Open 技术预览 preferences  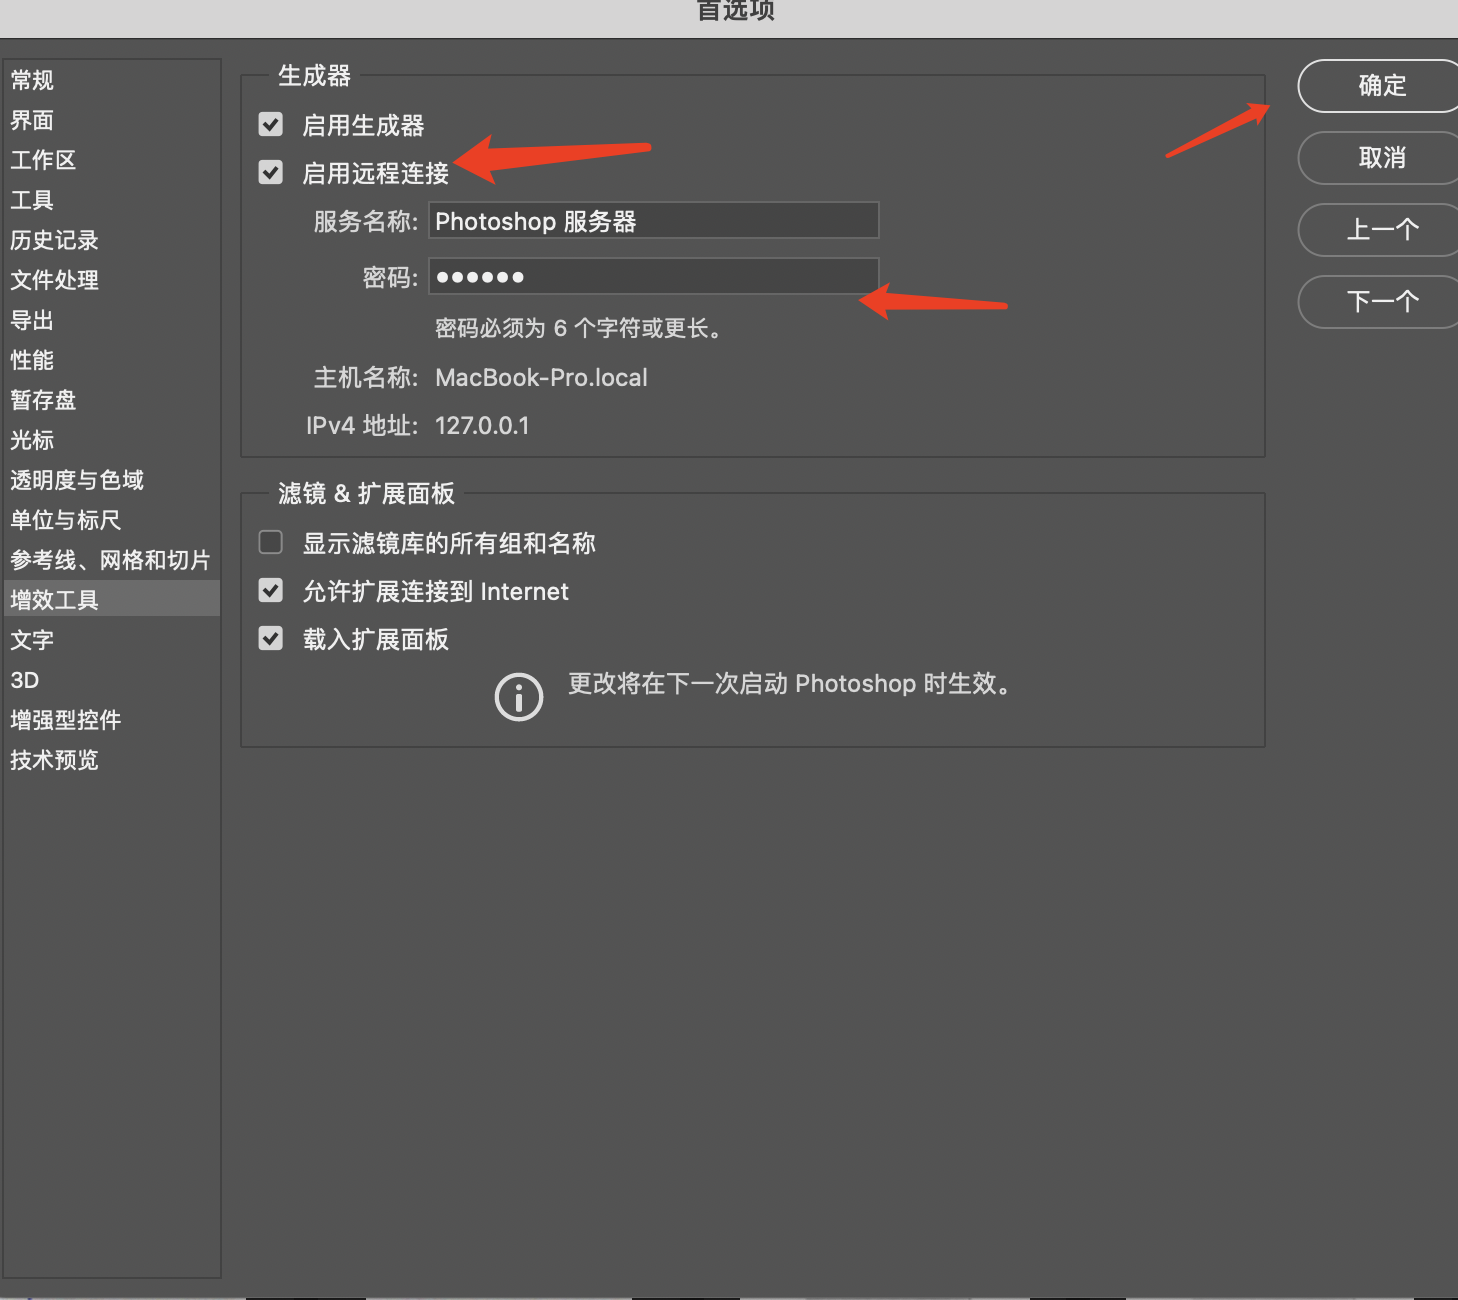coord(112,760)
